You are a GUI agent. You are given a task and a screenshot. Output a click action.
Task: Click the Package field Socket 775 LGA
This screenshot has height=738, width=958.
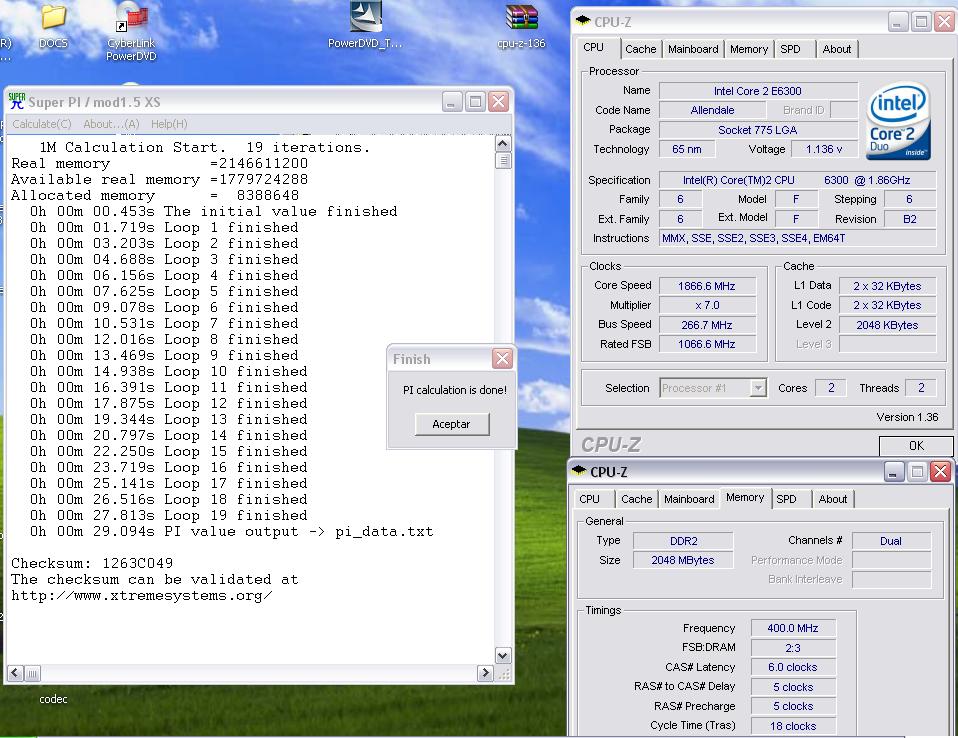click(758, 130)
